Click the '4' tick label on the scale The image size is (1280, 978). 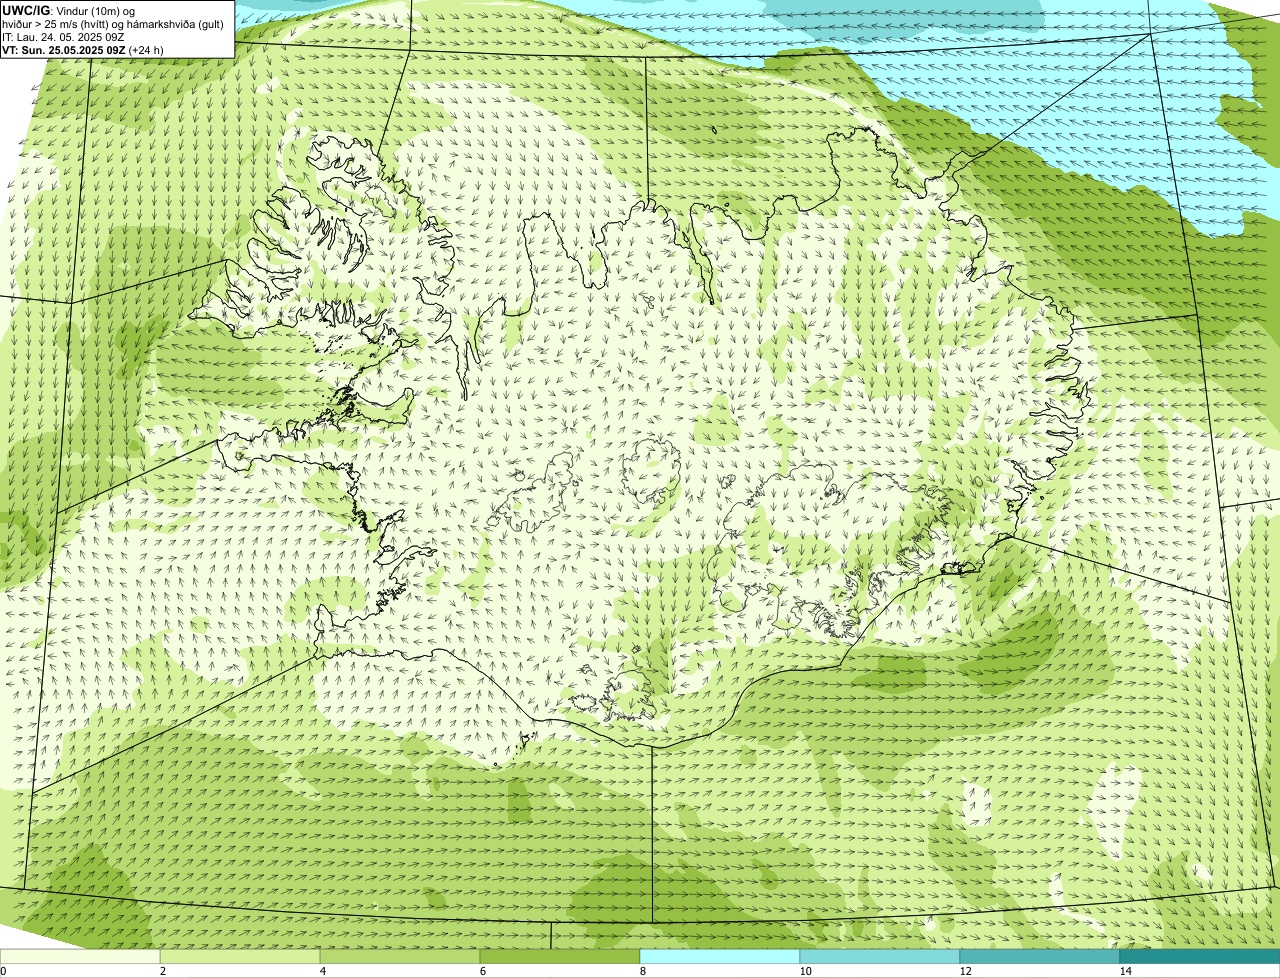[x=322, y=971]
